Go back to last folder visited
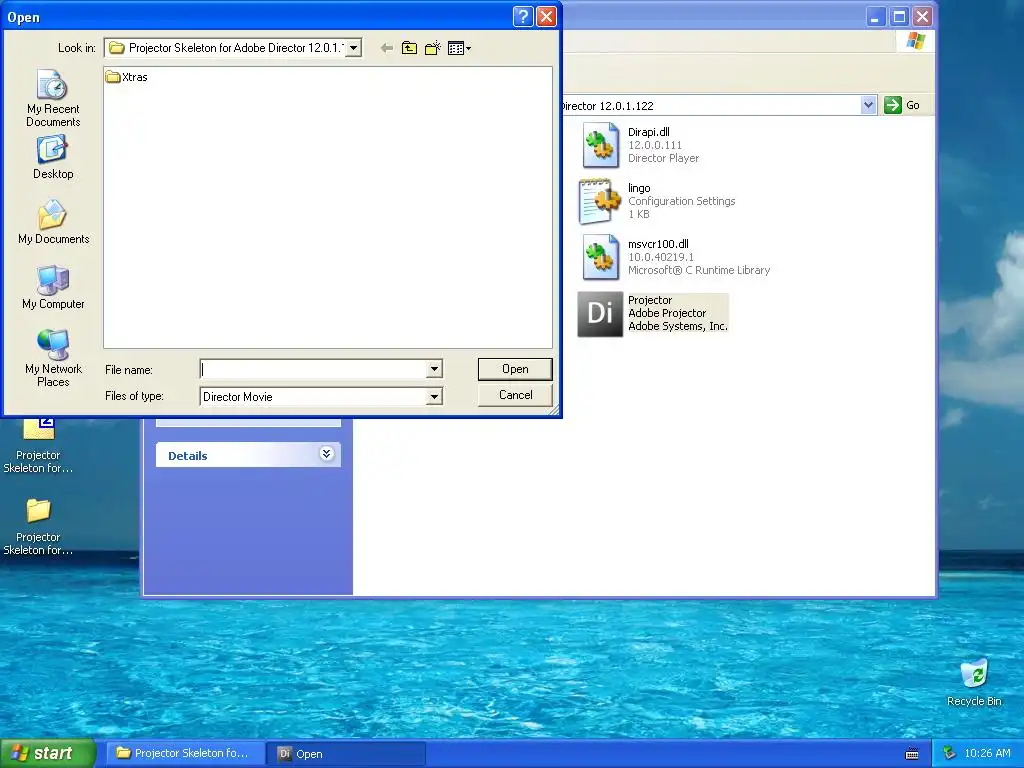This screenshot has height=768, width=1024. point(387,48)
